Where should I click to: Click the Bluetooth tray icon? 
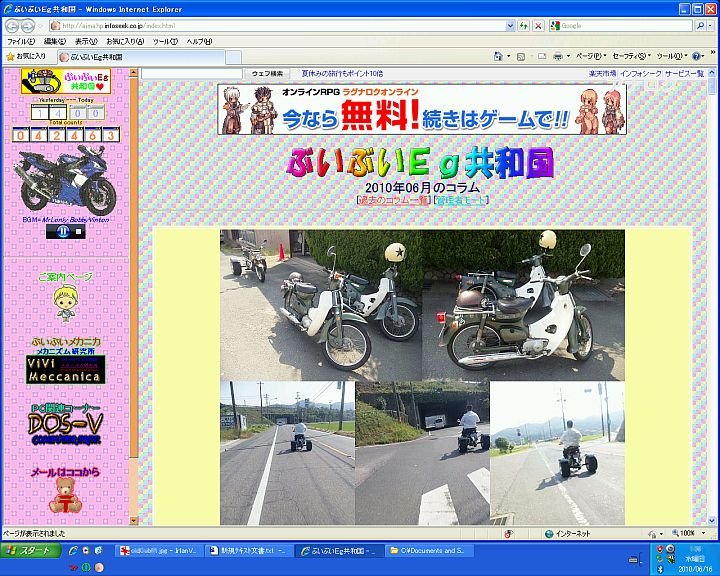pyautogui.click(x=661, y=569)
